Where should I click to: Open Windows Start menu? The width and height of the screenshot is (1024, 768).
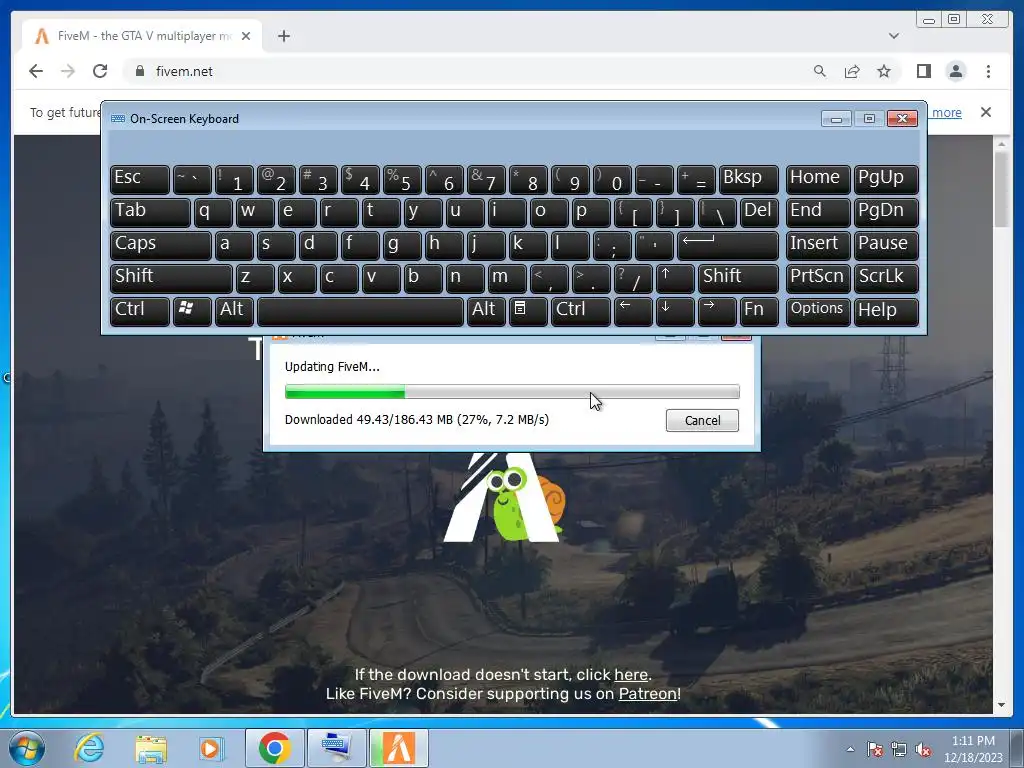27,748
